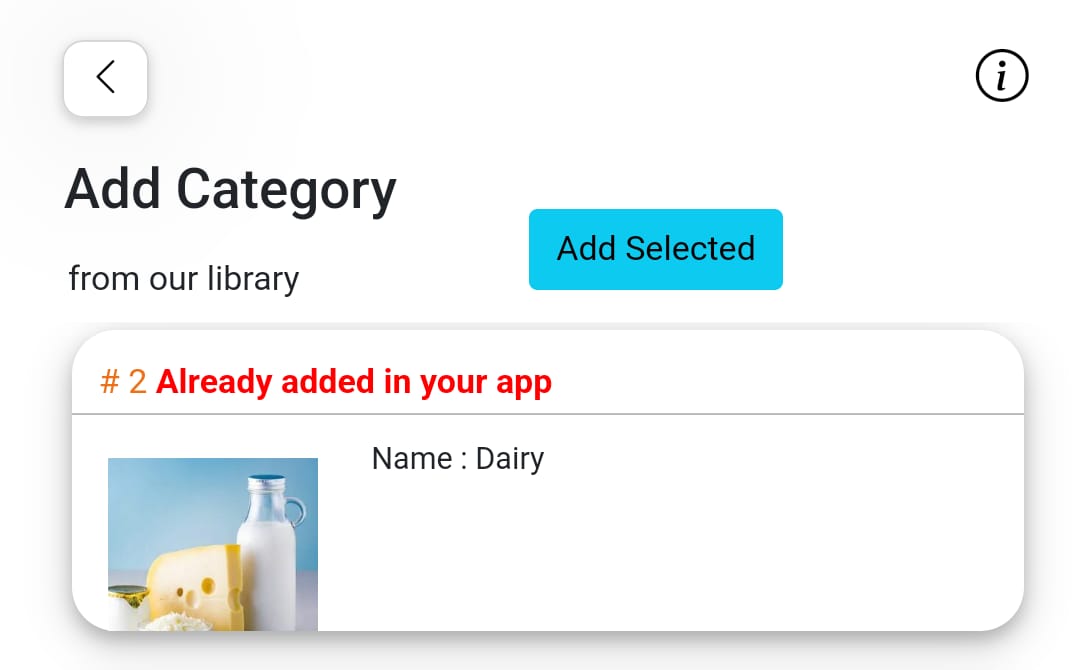Screen dimensions: 1080x670
Task: Select the Dairy category thumbnail image
Action: [x=213, y=544]
